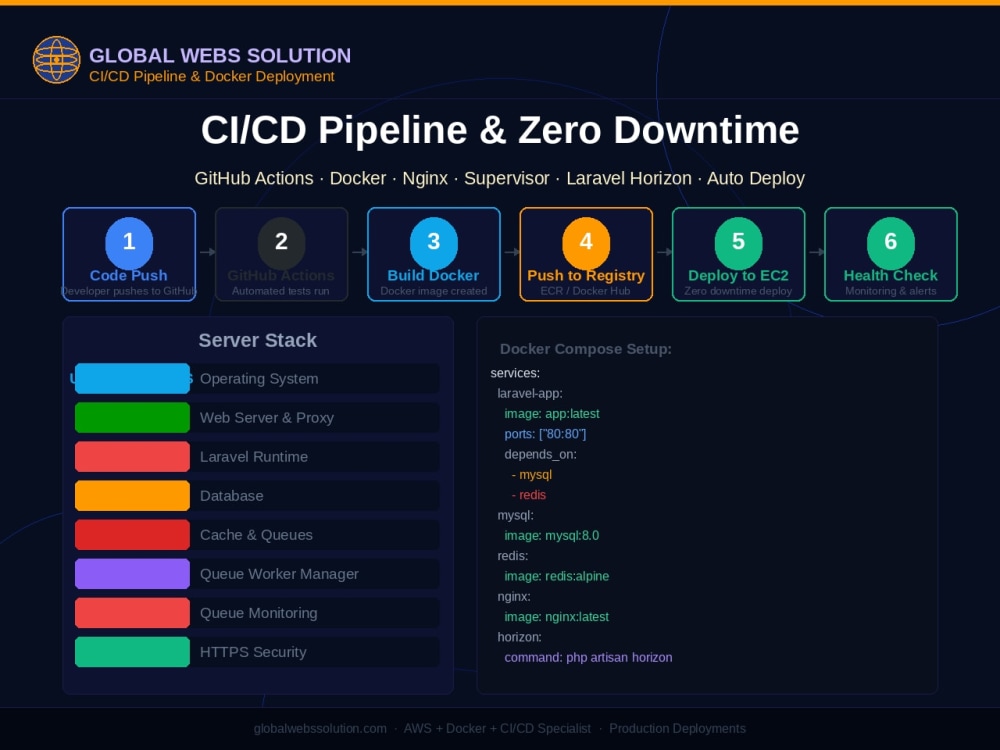Click the 'laravel-app:' line

coord(530,393)
